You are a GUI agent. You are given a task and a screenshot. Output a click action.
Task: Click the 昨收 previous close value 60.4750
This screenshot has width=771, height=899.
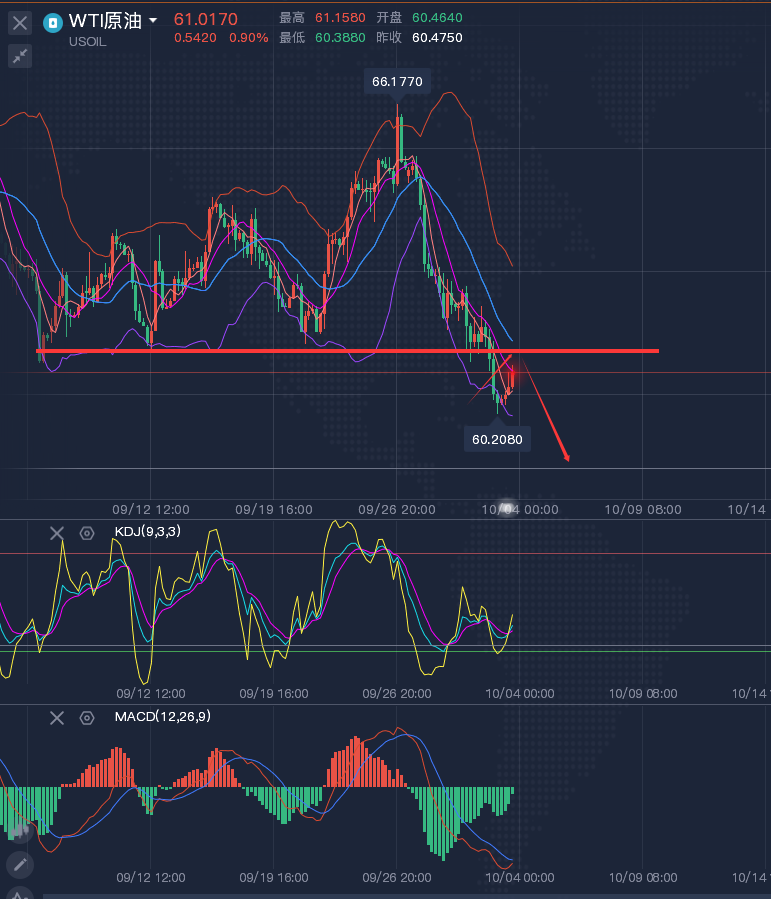click(437, 38)
